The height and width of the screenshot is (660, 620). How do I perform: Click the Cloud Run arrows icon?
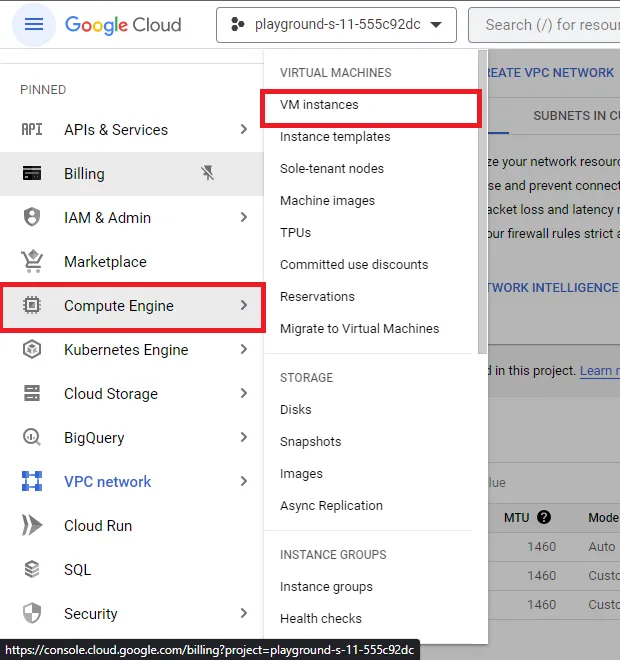32,525
